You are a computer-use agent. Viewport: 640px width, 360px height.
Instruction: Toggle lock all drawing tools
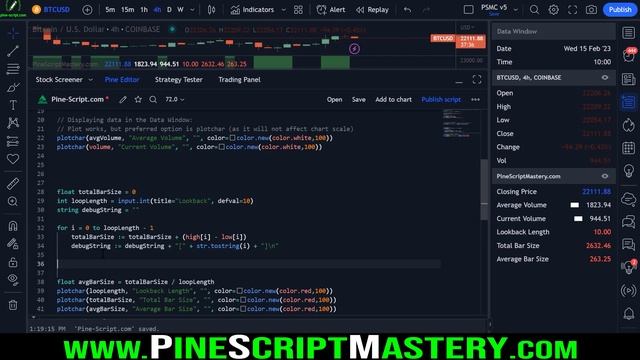tap(13, 262)
